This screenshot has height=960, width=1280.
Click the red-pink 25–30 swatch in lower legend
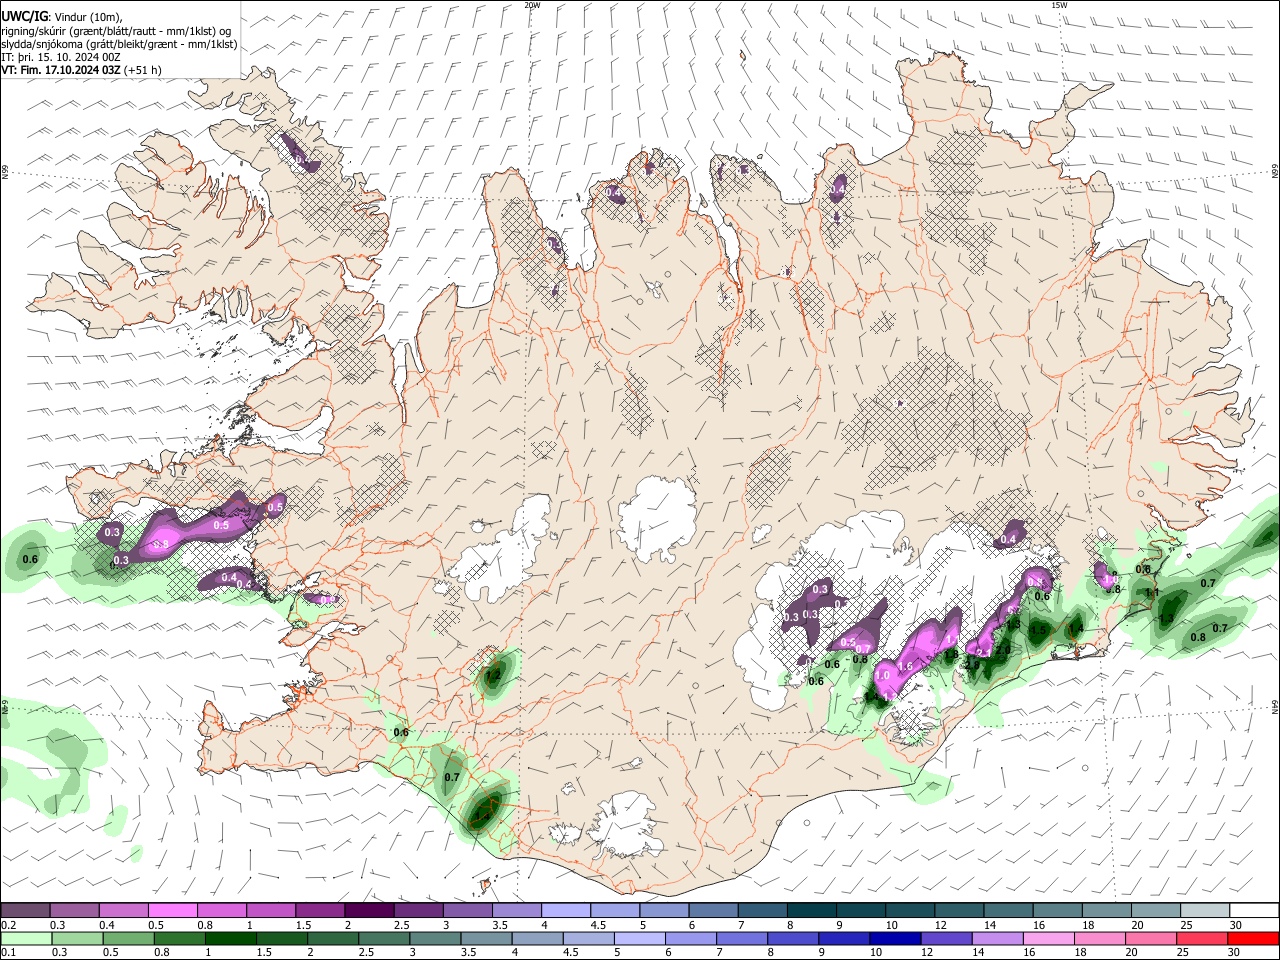coord(1204,938)
